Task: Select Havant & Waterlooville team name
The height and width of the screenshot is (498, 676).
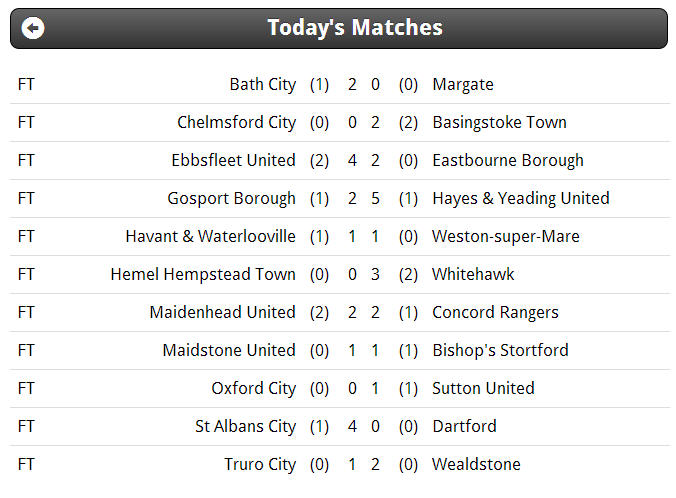Action: pos(211,236)
